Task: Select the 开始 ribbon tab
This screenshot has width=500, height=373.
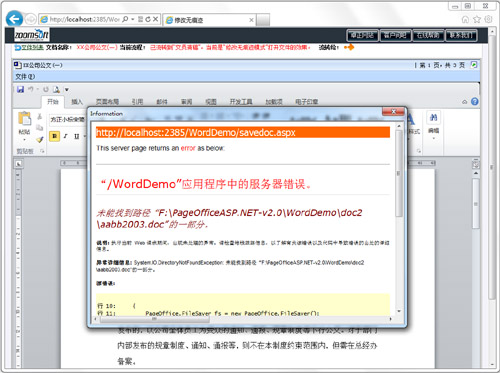Action: click(53, 102)
